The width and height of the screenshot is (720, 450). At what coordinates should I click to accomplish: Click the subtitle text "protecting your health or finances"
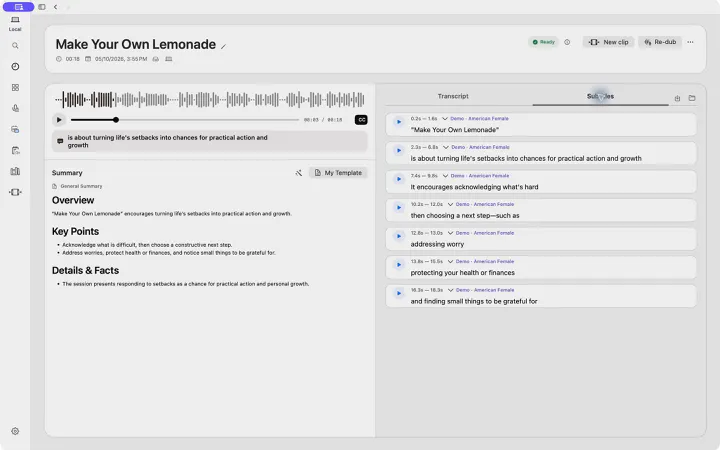(462, 272)
